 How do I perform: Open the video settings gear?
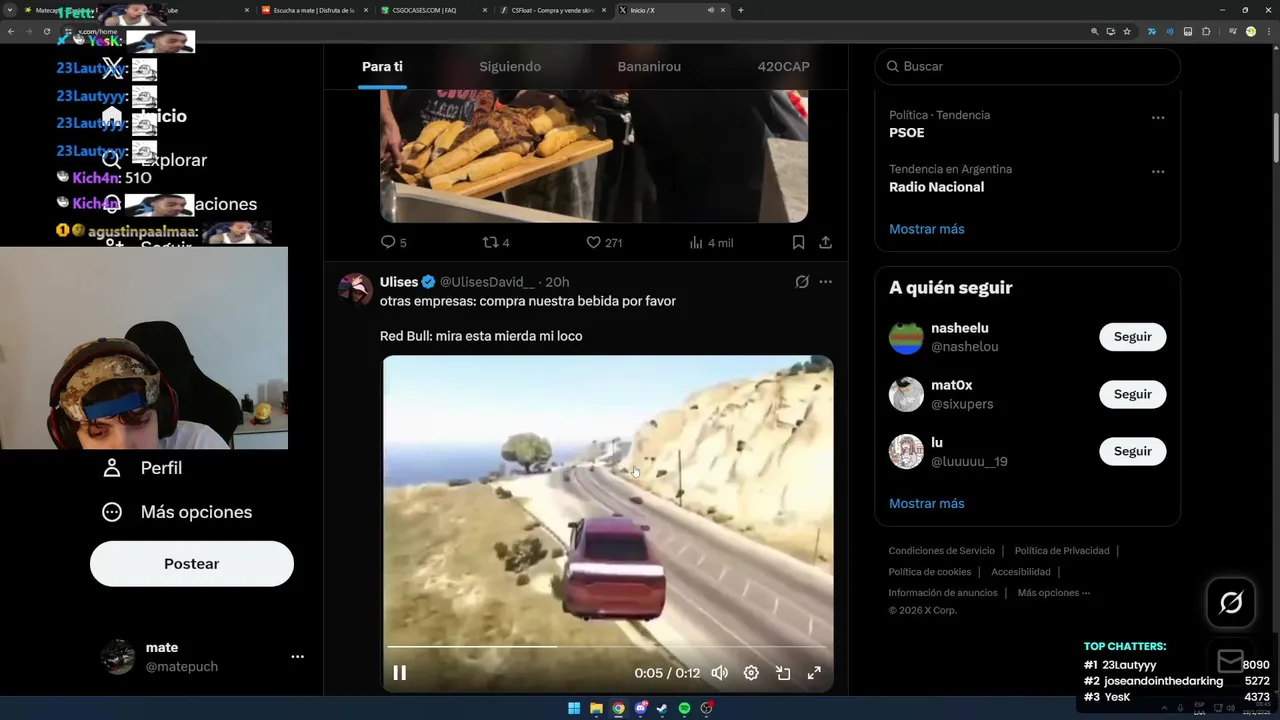click(751, 673)
